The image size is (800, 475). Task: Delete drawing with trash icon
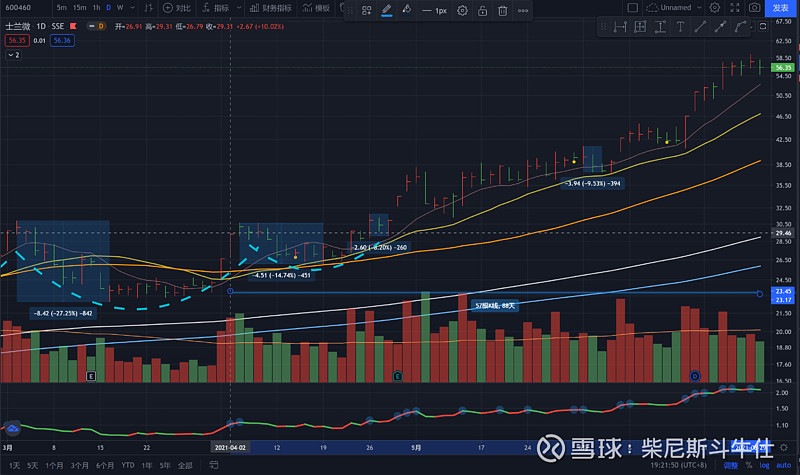pos(503,10)
